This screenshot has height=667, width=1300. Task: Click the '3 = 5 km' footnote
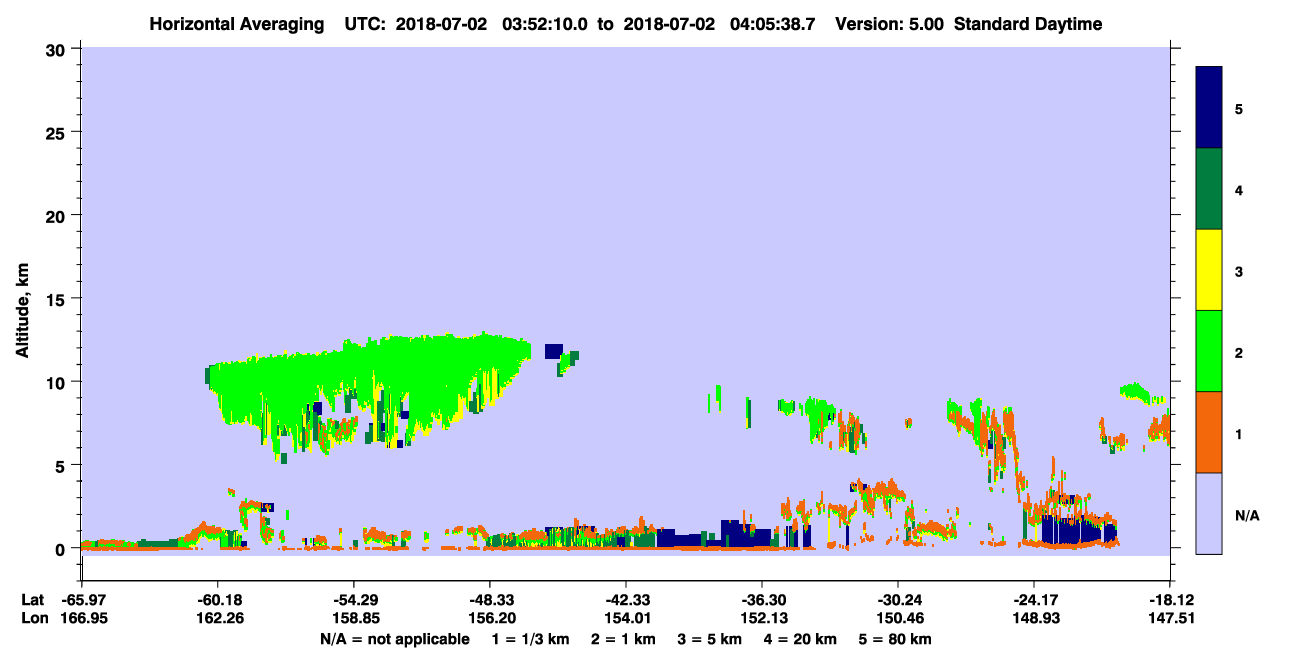(x=710, y=639)
